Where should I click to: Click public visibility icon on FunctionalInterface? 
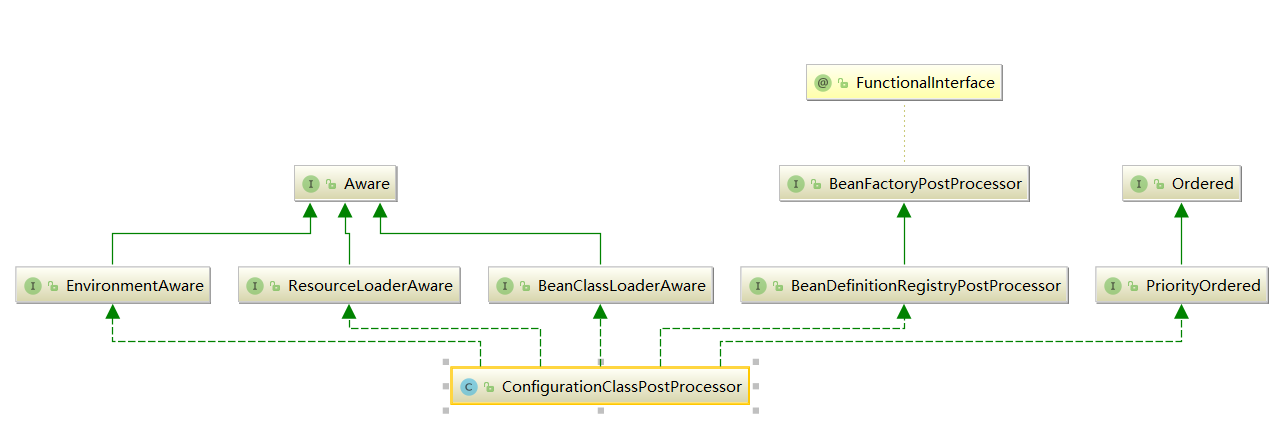pyautogui.click(x=843, y=84)
